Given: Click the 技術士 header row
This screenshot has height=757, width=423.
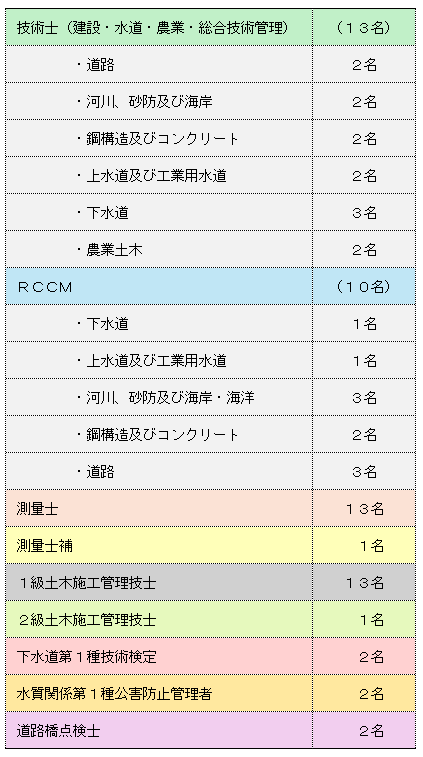Looking at the screenshot, I should point(211,28).
